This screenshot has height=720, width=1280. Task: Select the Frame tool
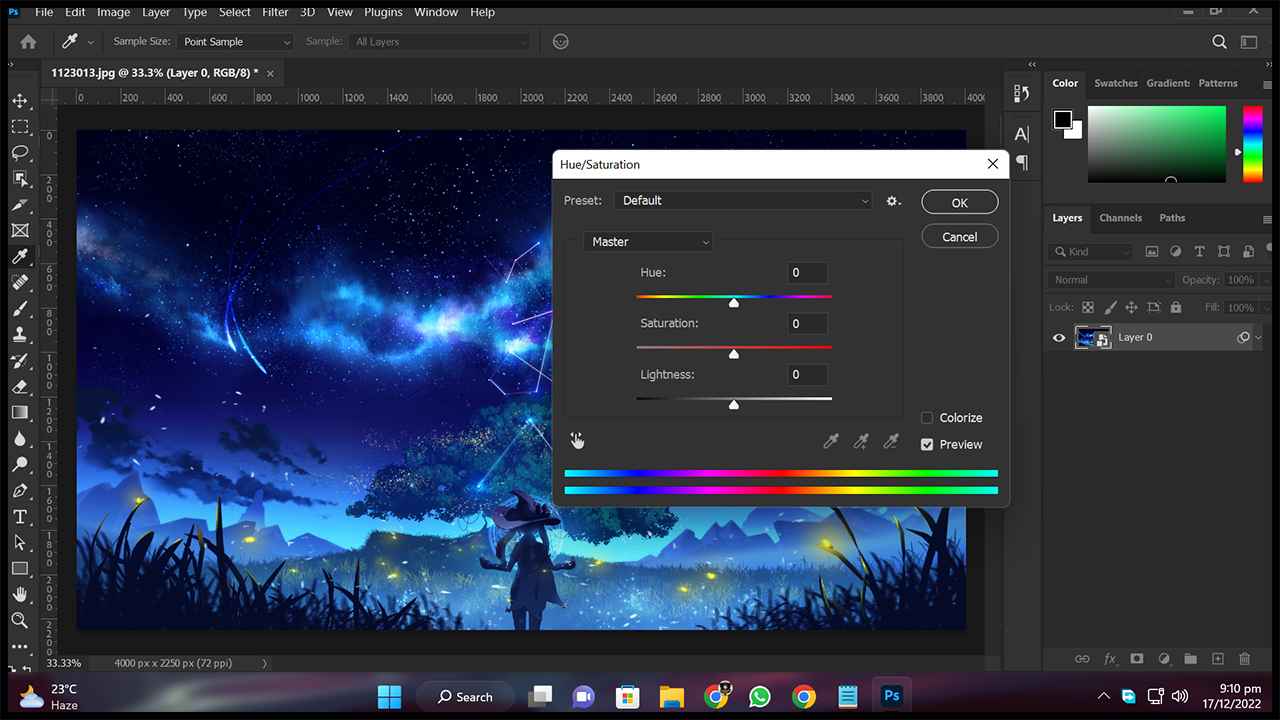20,231
